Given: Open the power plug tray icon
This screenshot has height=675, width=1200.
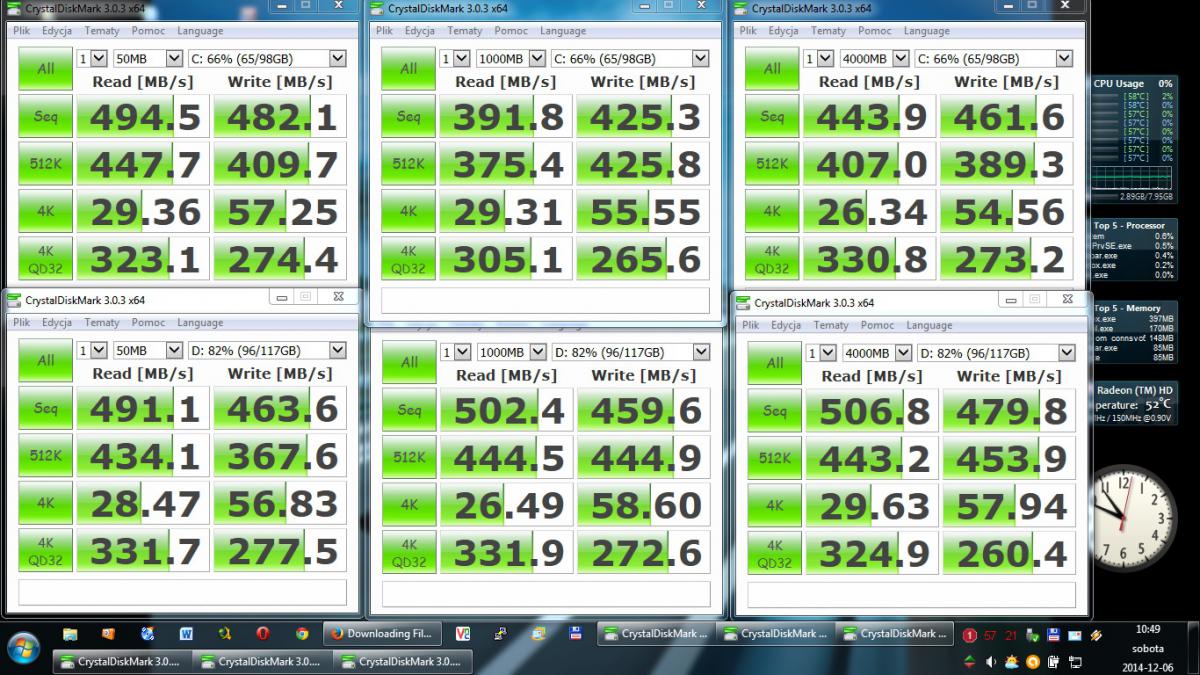Looking at the screenshot, I should (1054, 661).
